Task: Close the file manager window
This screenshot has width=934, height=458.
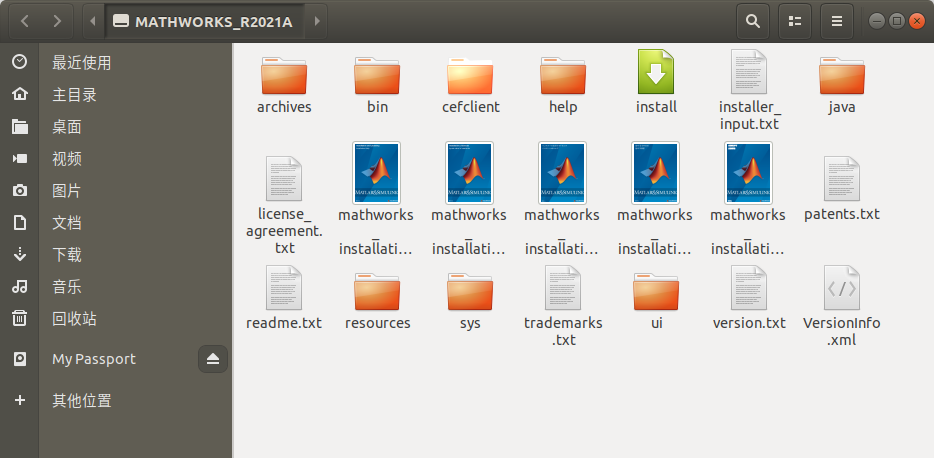Action: click(916, 21)
